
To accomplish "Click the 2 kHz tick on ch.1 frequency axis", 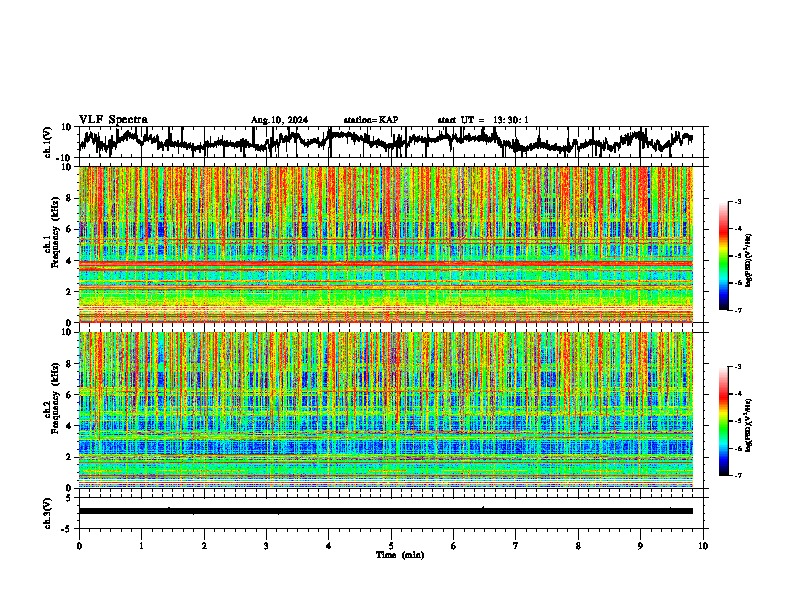I will pos(69,292).
